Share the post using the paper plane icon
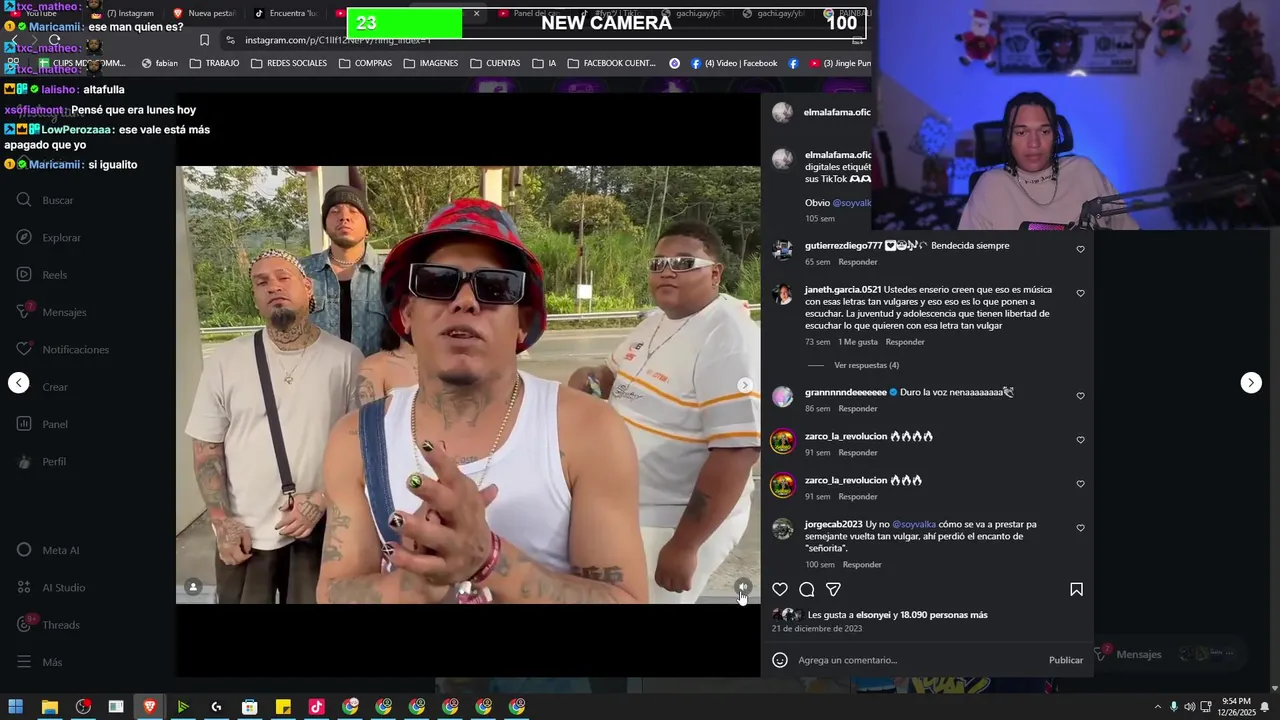1280x720 pixels. (833, 590)
